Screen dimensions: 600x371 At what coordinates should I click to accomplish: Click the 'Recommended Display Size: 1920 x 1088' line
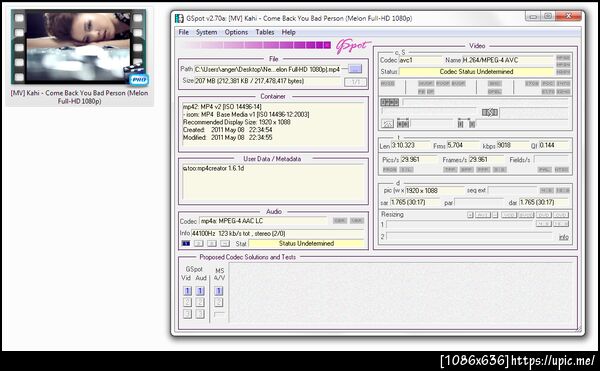(x=236, y=122)
